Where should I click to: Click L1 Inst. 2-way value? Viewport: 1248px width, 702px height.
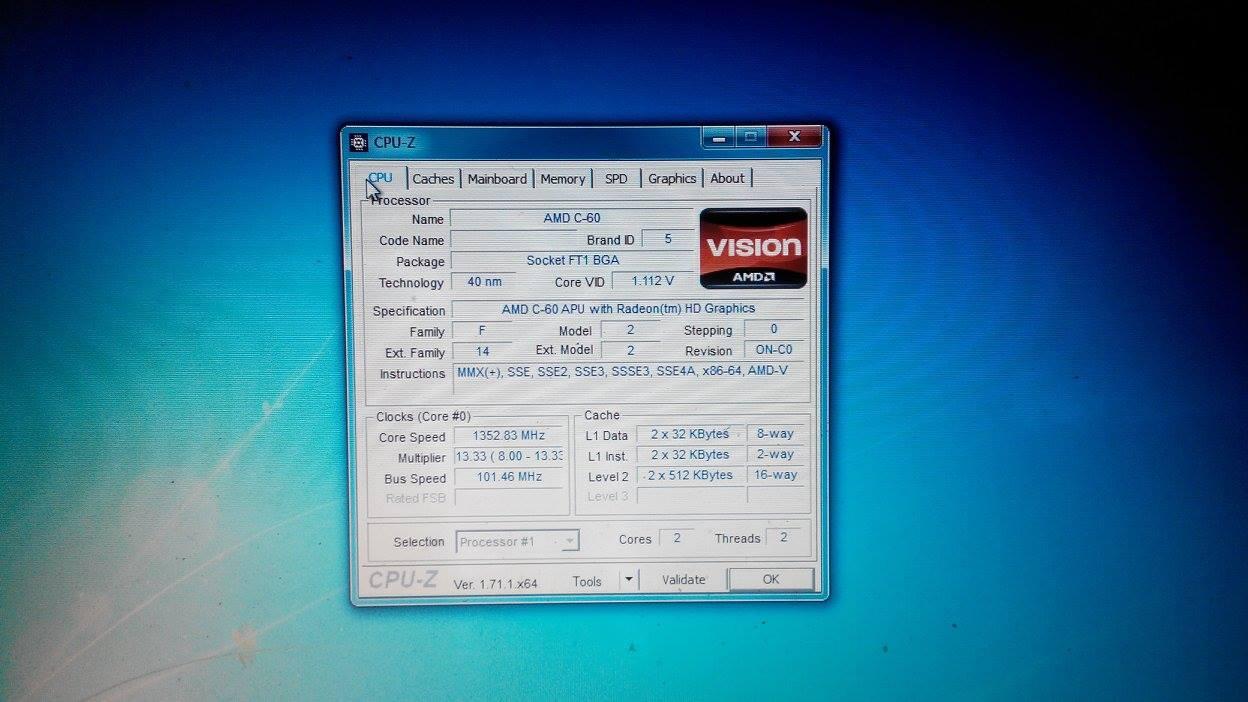pos(775,454)
